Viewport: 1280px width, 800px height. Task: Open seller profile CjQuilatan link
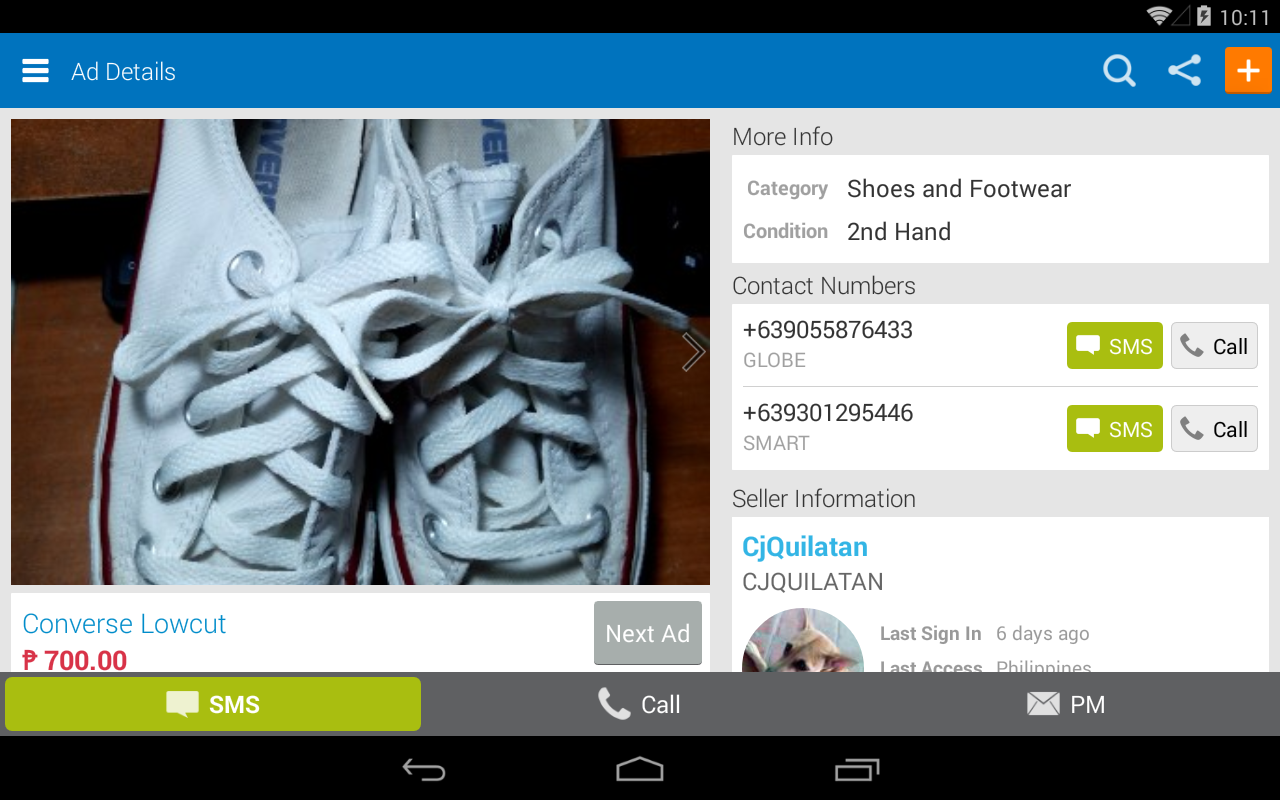point(805,547)
